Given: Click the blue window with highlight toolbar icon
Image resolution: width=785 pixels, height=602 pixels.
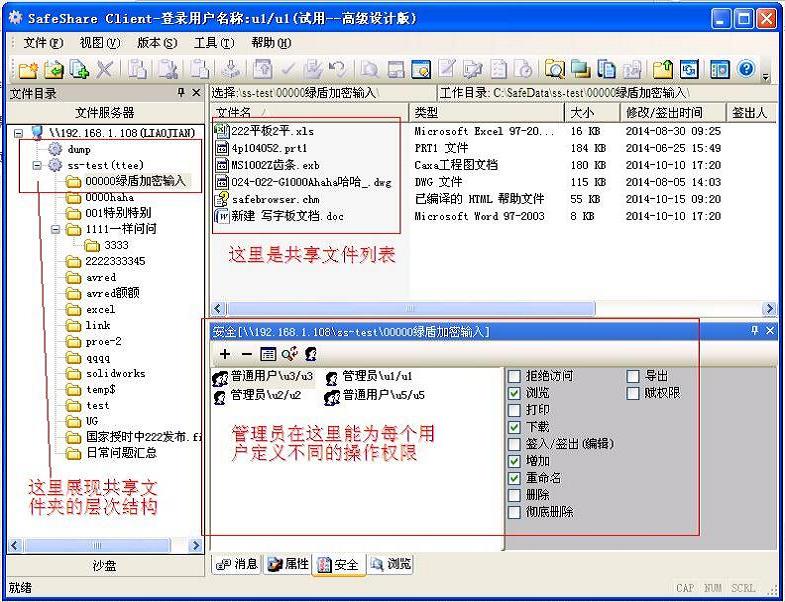Looking at the screenshot, I should [421, 70].
